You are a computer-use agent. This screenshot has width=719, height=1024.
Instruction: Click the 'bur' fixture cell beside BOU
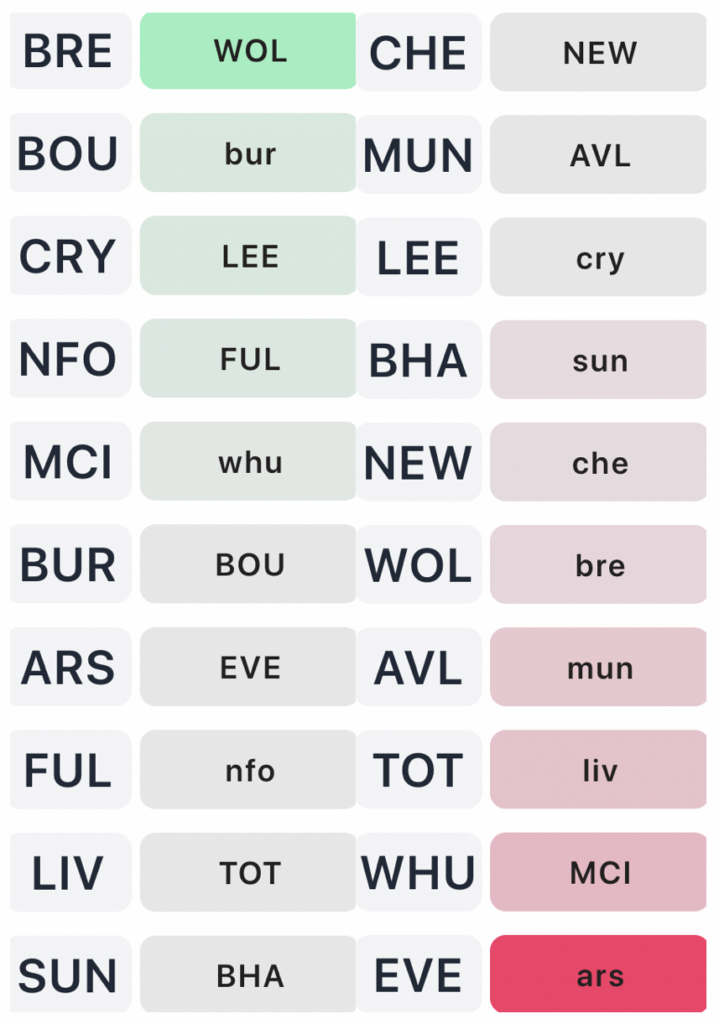click(248, 154)
